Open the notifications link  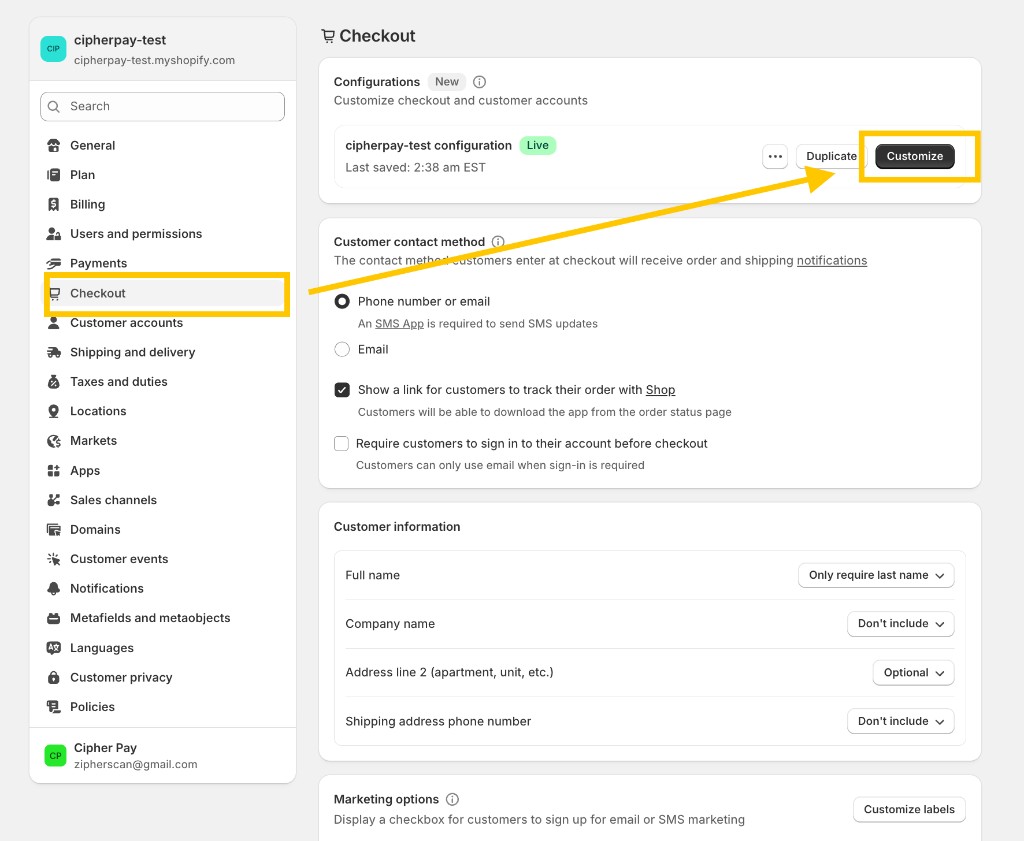click(831, 261)
